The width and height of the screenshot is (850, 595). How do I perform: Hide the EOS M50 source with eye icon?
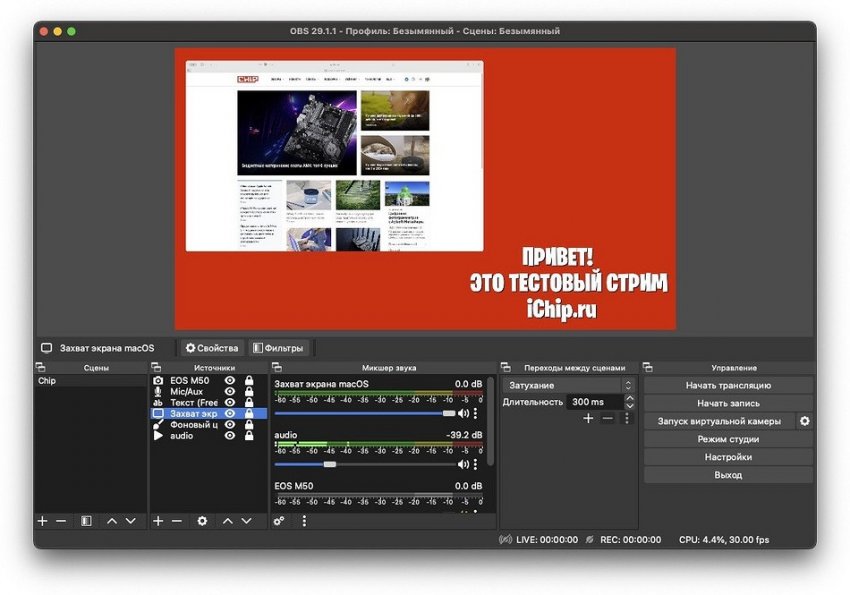230,381
